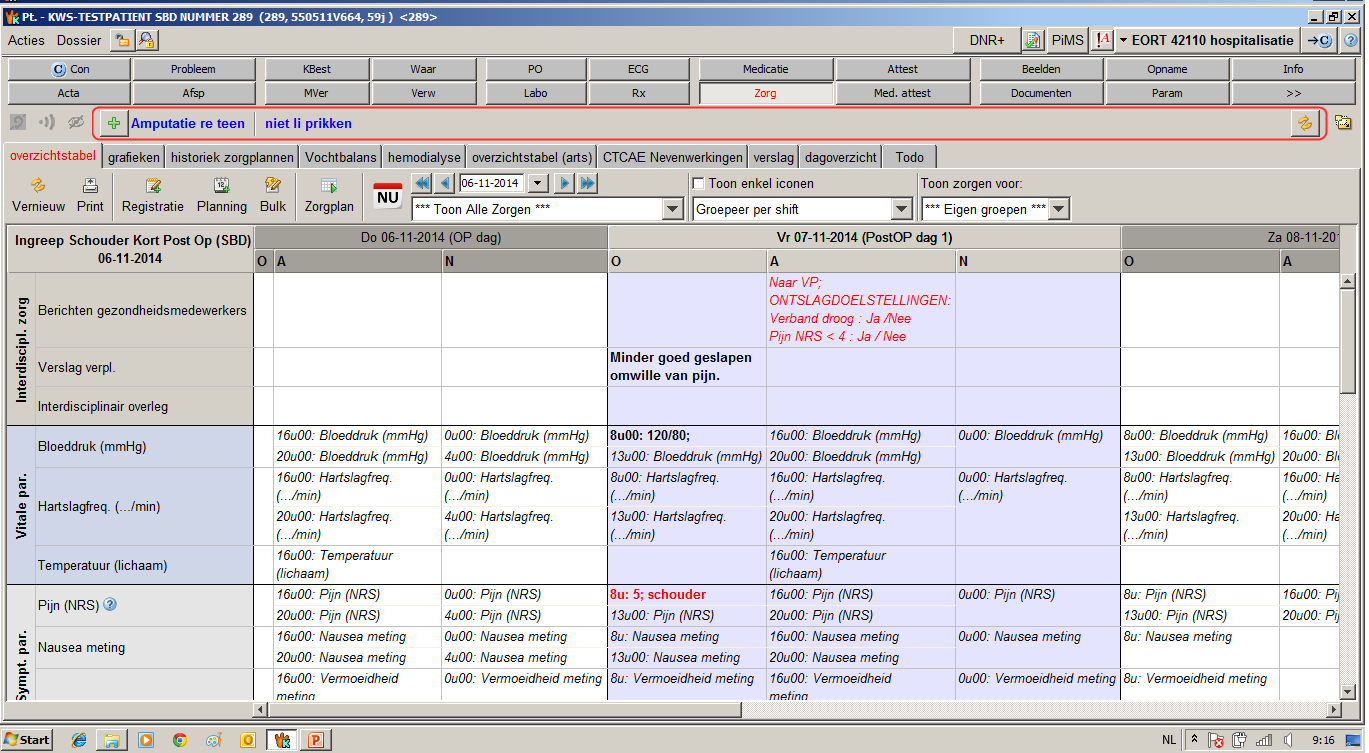Click the key-and-lock icon beside Dossier
The width and height of the screenshot is (1369, 753).
tap(146, 40)
